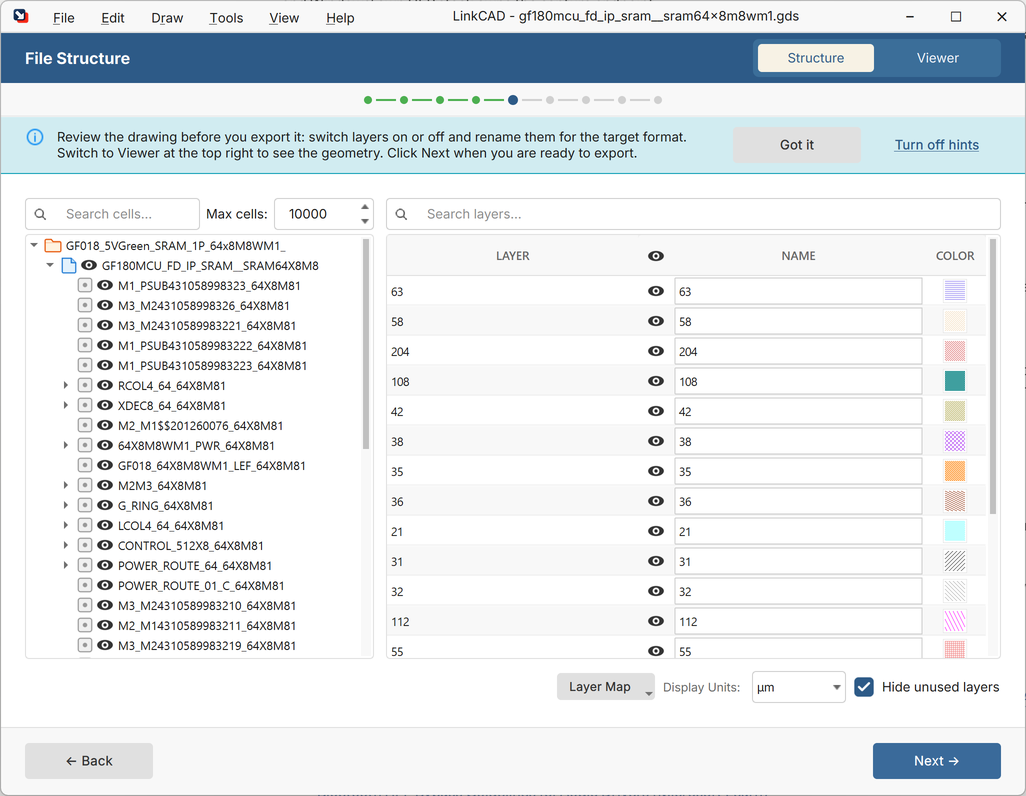Image resolution: width=1026 pixels, height=796 pixels.
Task: Open the Edit menu
Action: [x=113, y=18]
